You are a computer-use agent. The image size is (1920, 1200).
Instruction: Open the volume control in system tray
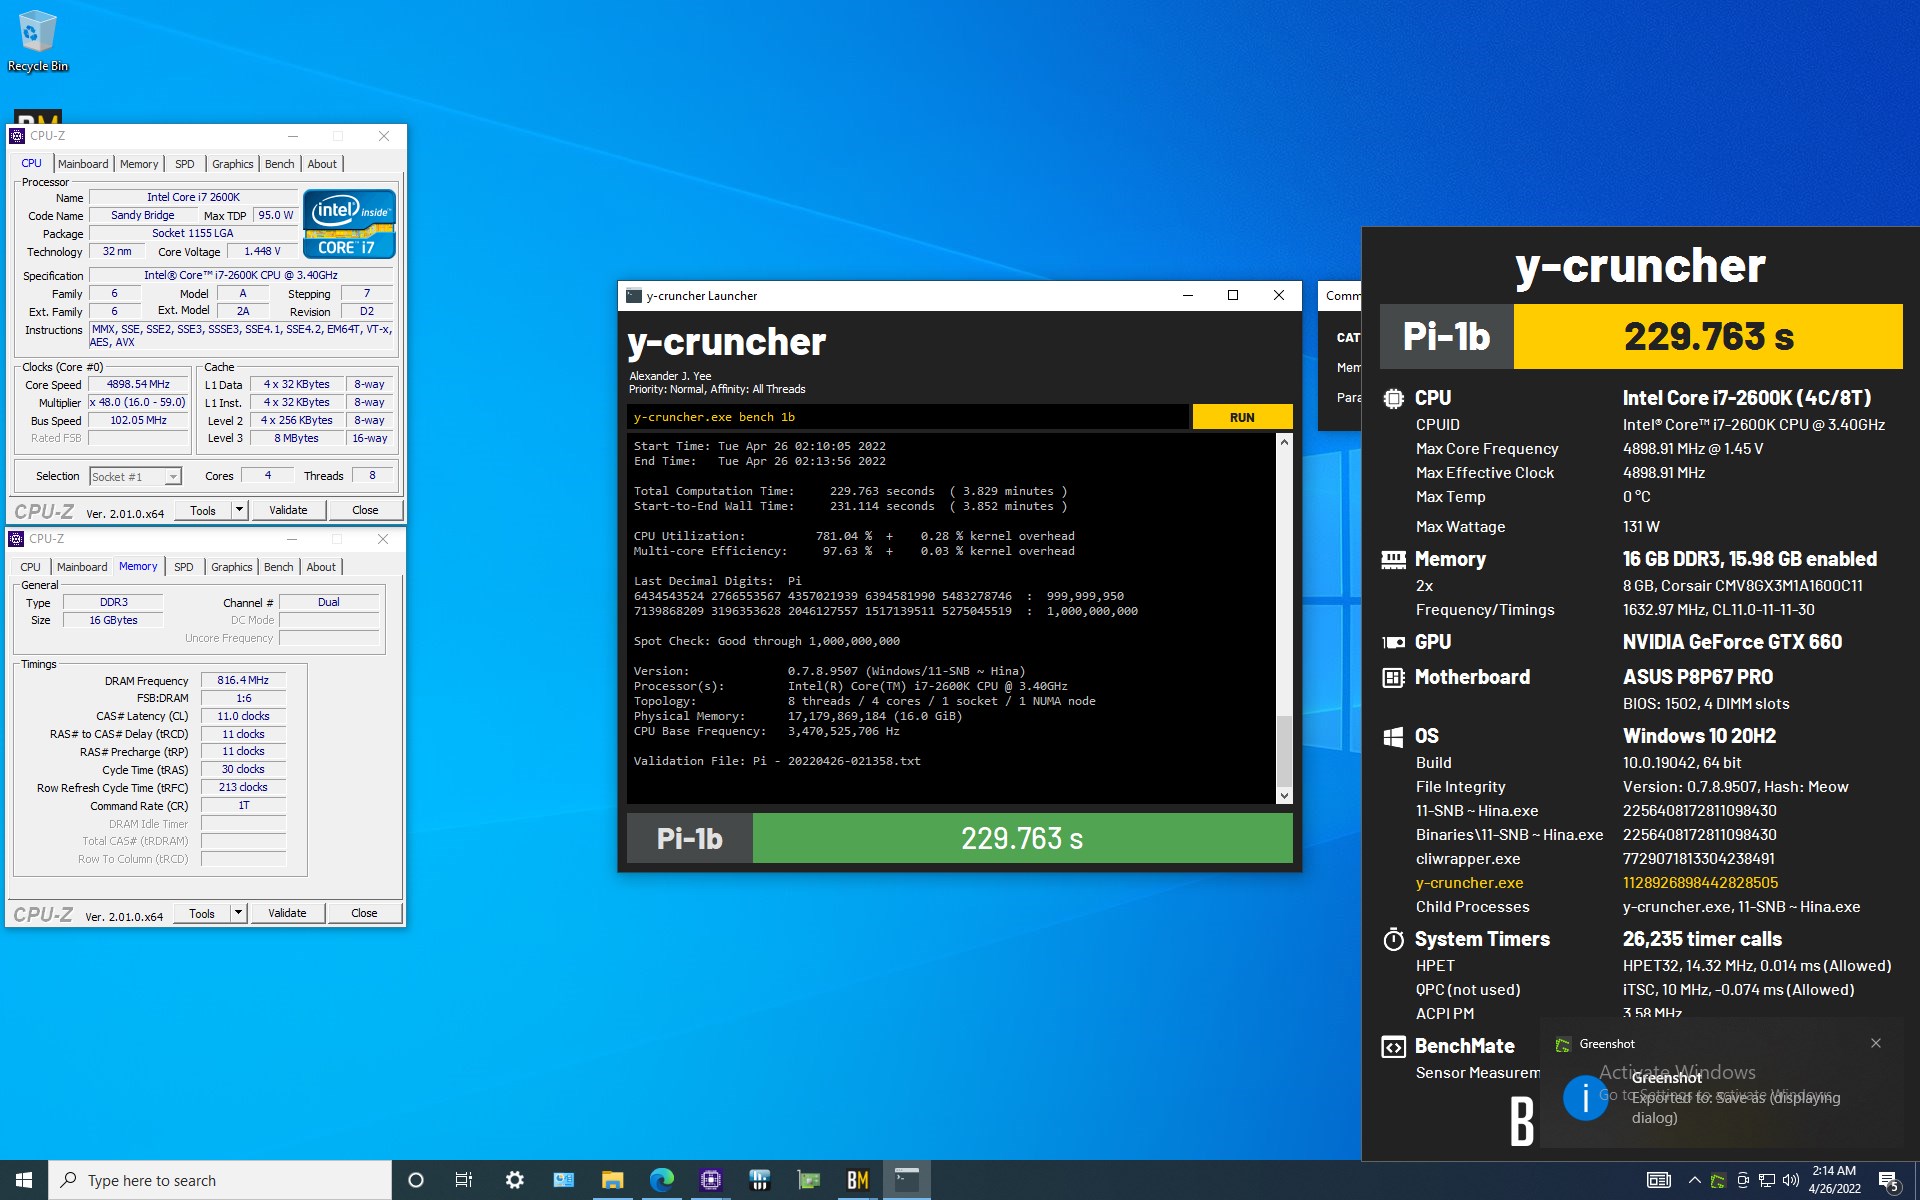[x=1790, y=1180]
